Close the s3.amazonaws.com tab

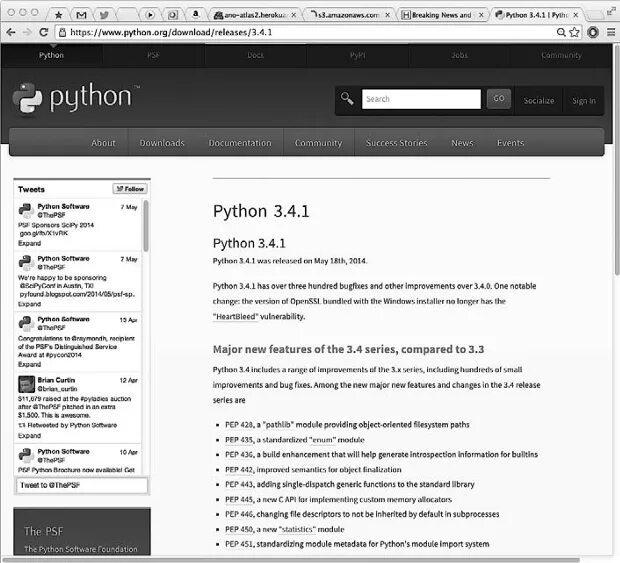(x=388, y=15)
